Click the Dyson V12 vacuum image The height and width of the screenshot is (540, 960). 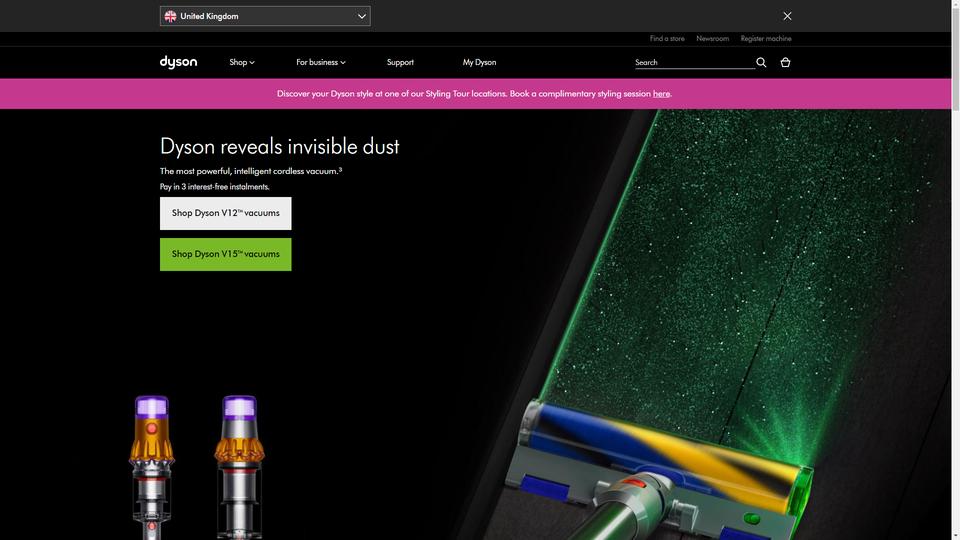click(151, 467)
